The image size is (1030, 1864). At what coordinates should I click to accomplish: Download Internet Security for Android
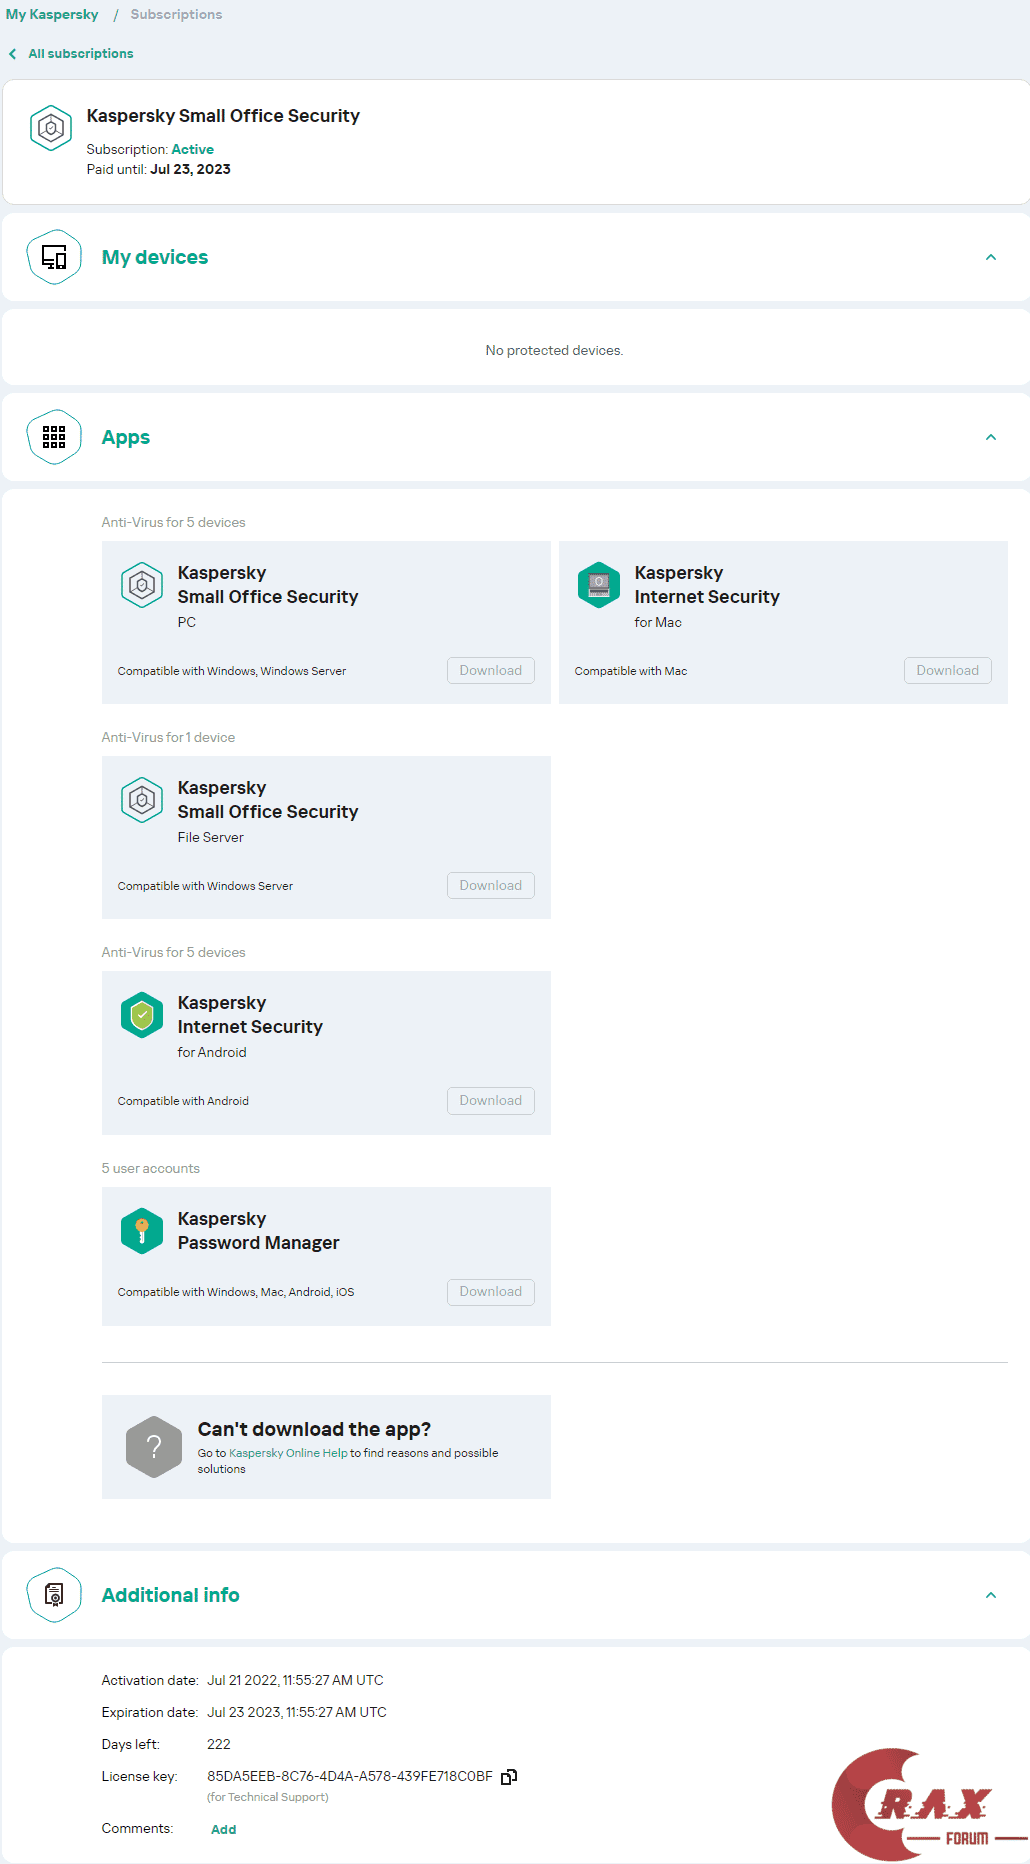point(490,1101)
